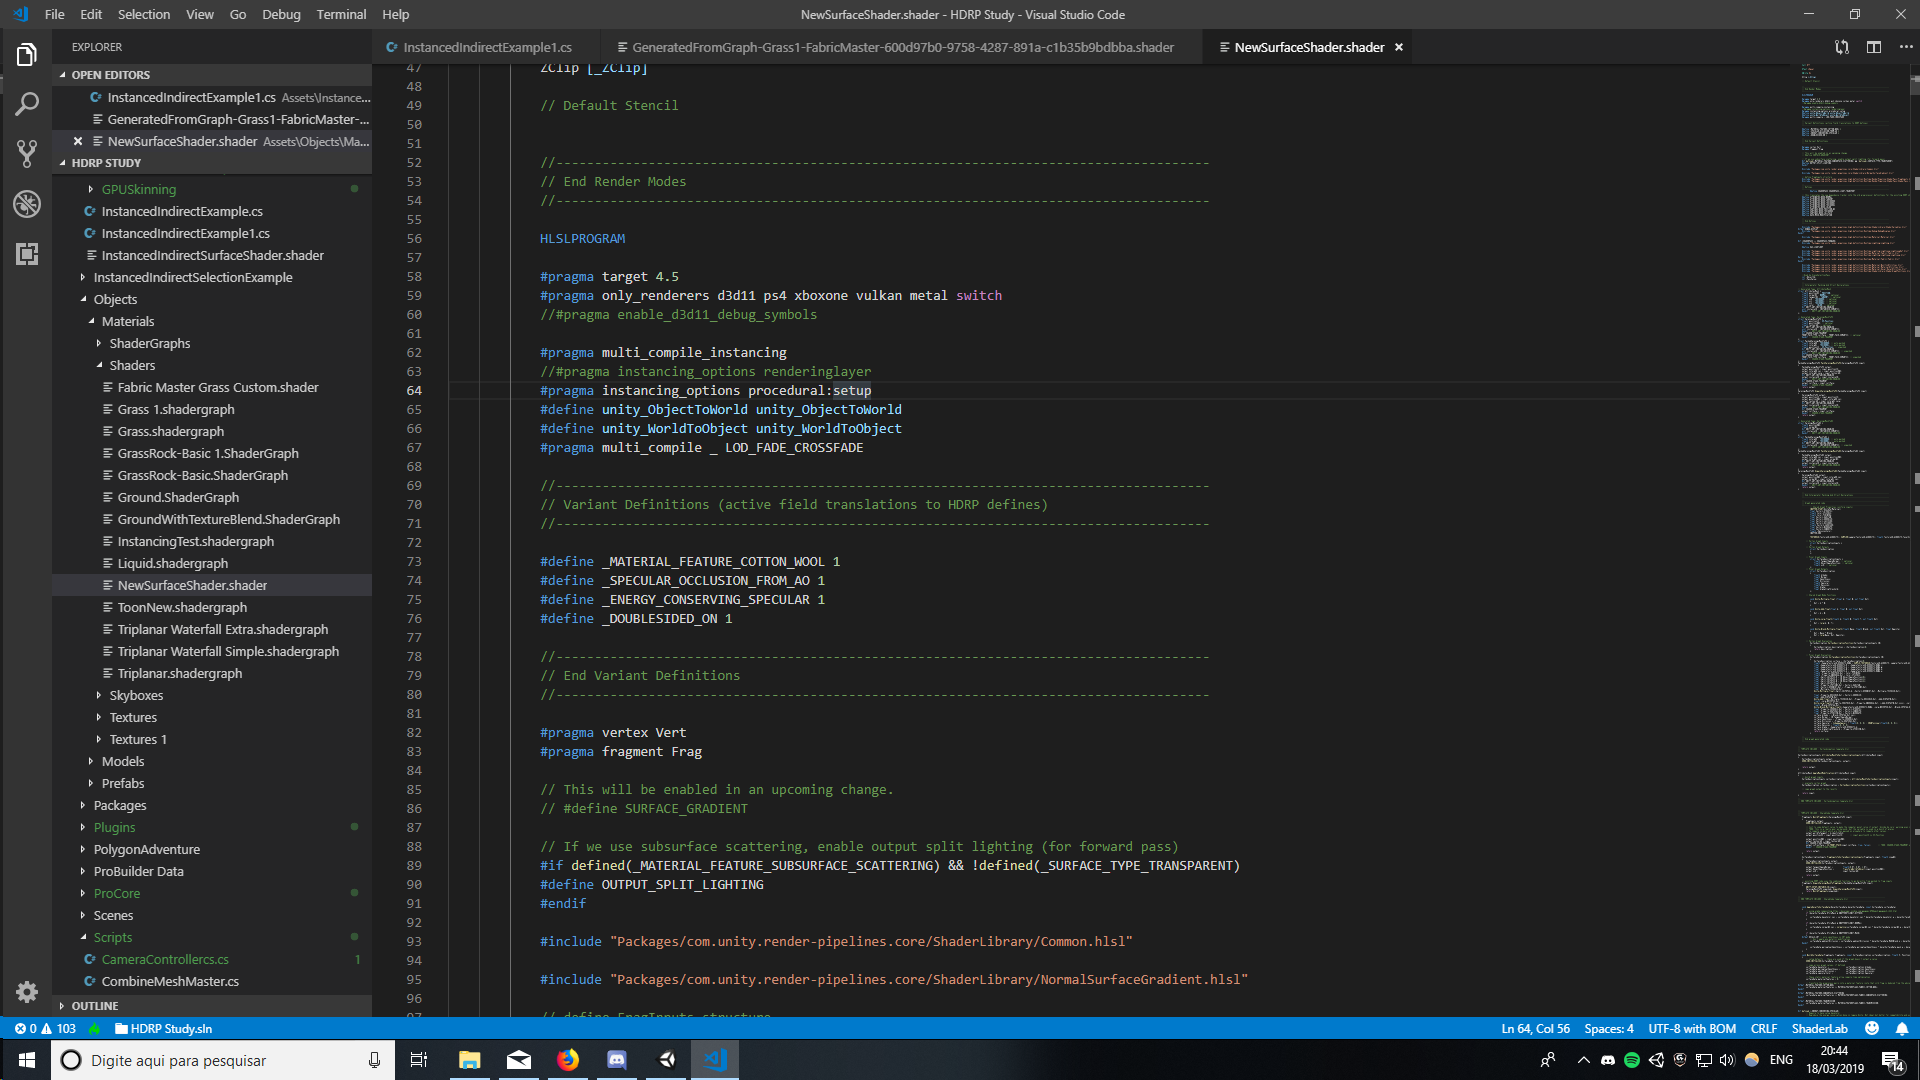1920x1080 pixels.
Task: Click the split editor right icon
Action: pyautogui.click(x=1874, y=47)
